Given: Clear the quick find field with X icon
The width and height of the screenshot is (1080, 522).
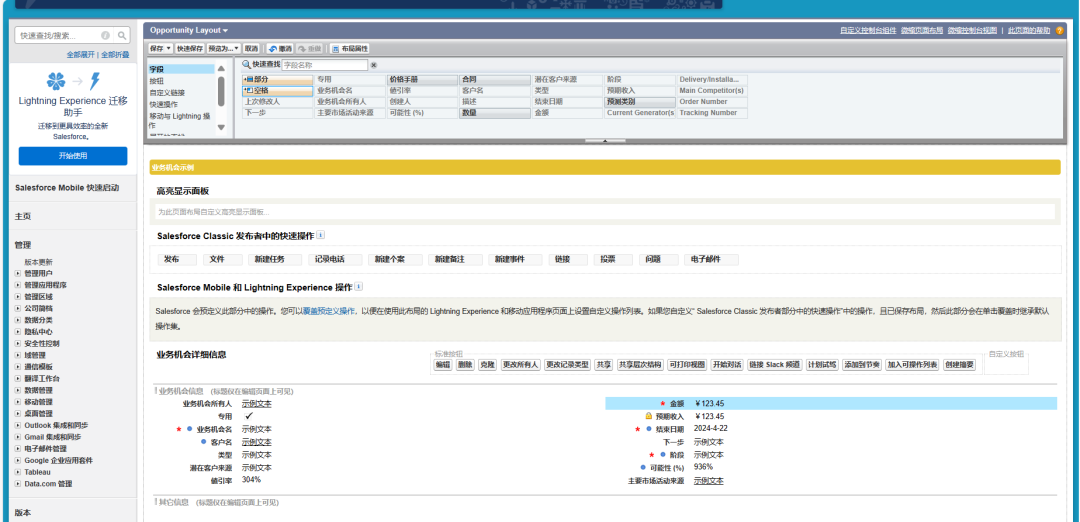Looking at the screenshot, I should [374, 65].
